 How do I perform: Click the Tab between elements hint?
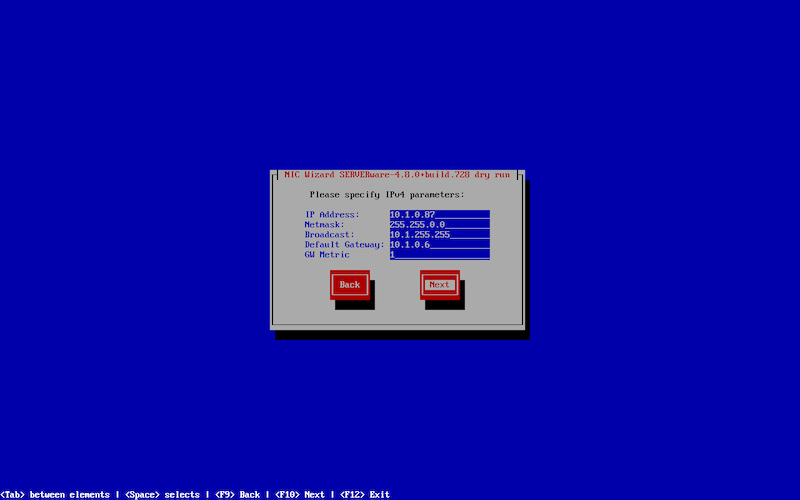click(55, 494)
